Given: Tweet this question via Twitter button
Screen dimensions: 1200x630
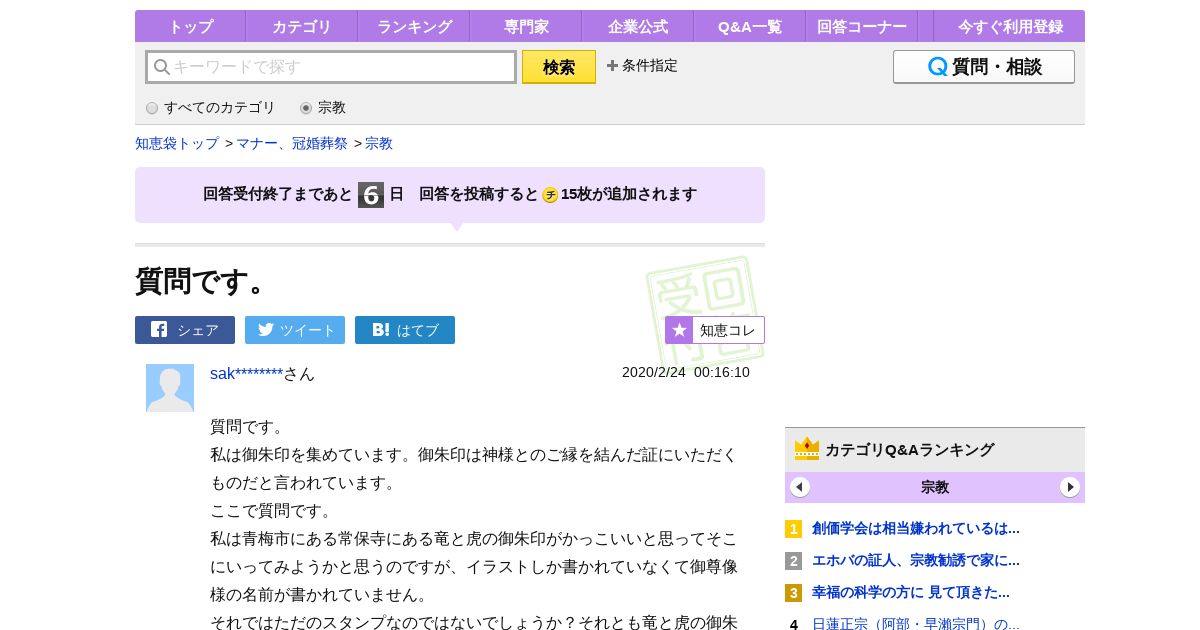Looking at the screenshot, I should [295, 330].
